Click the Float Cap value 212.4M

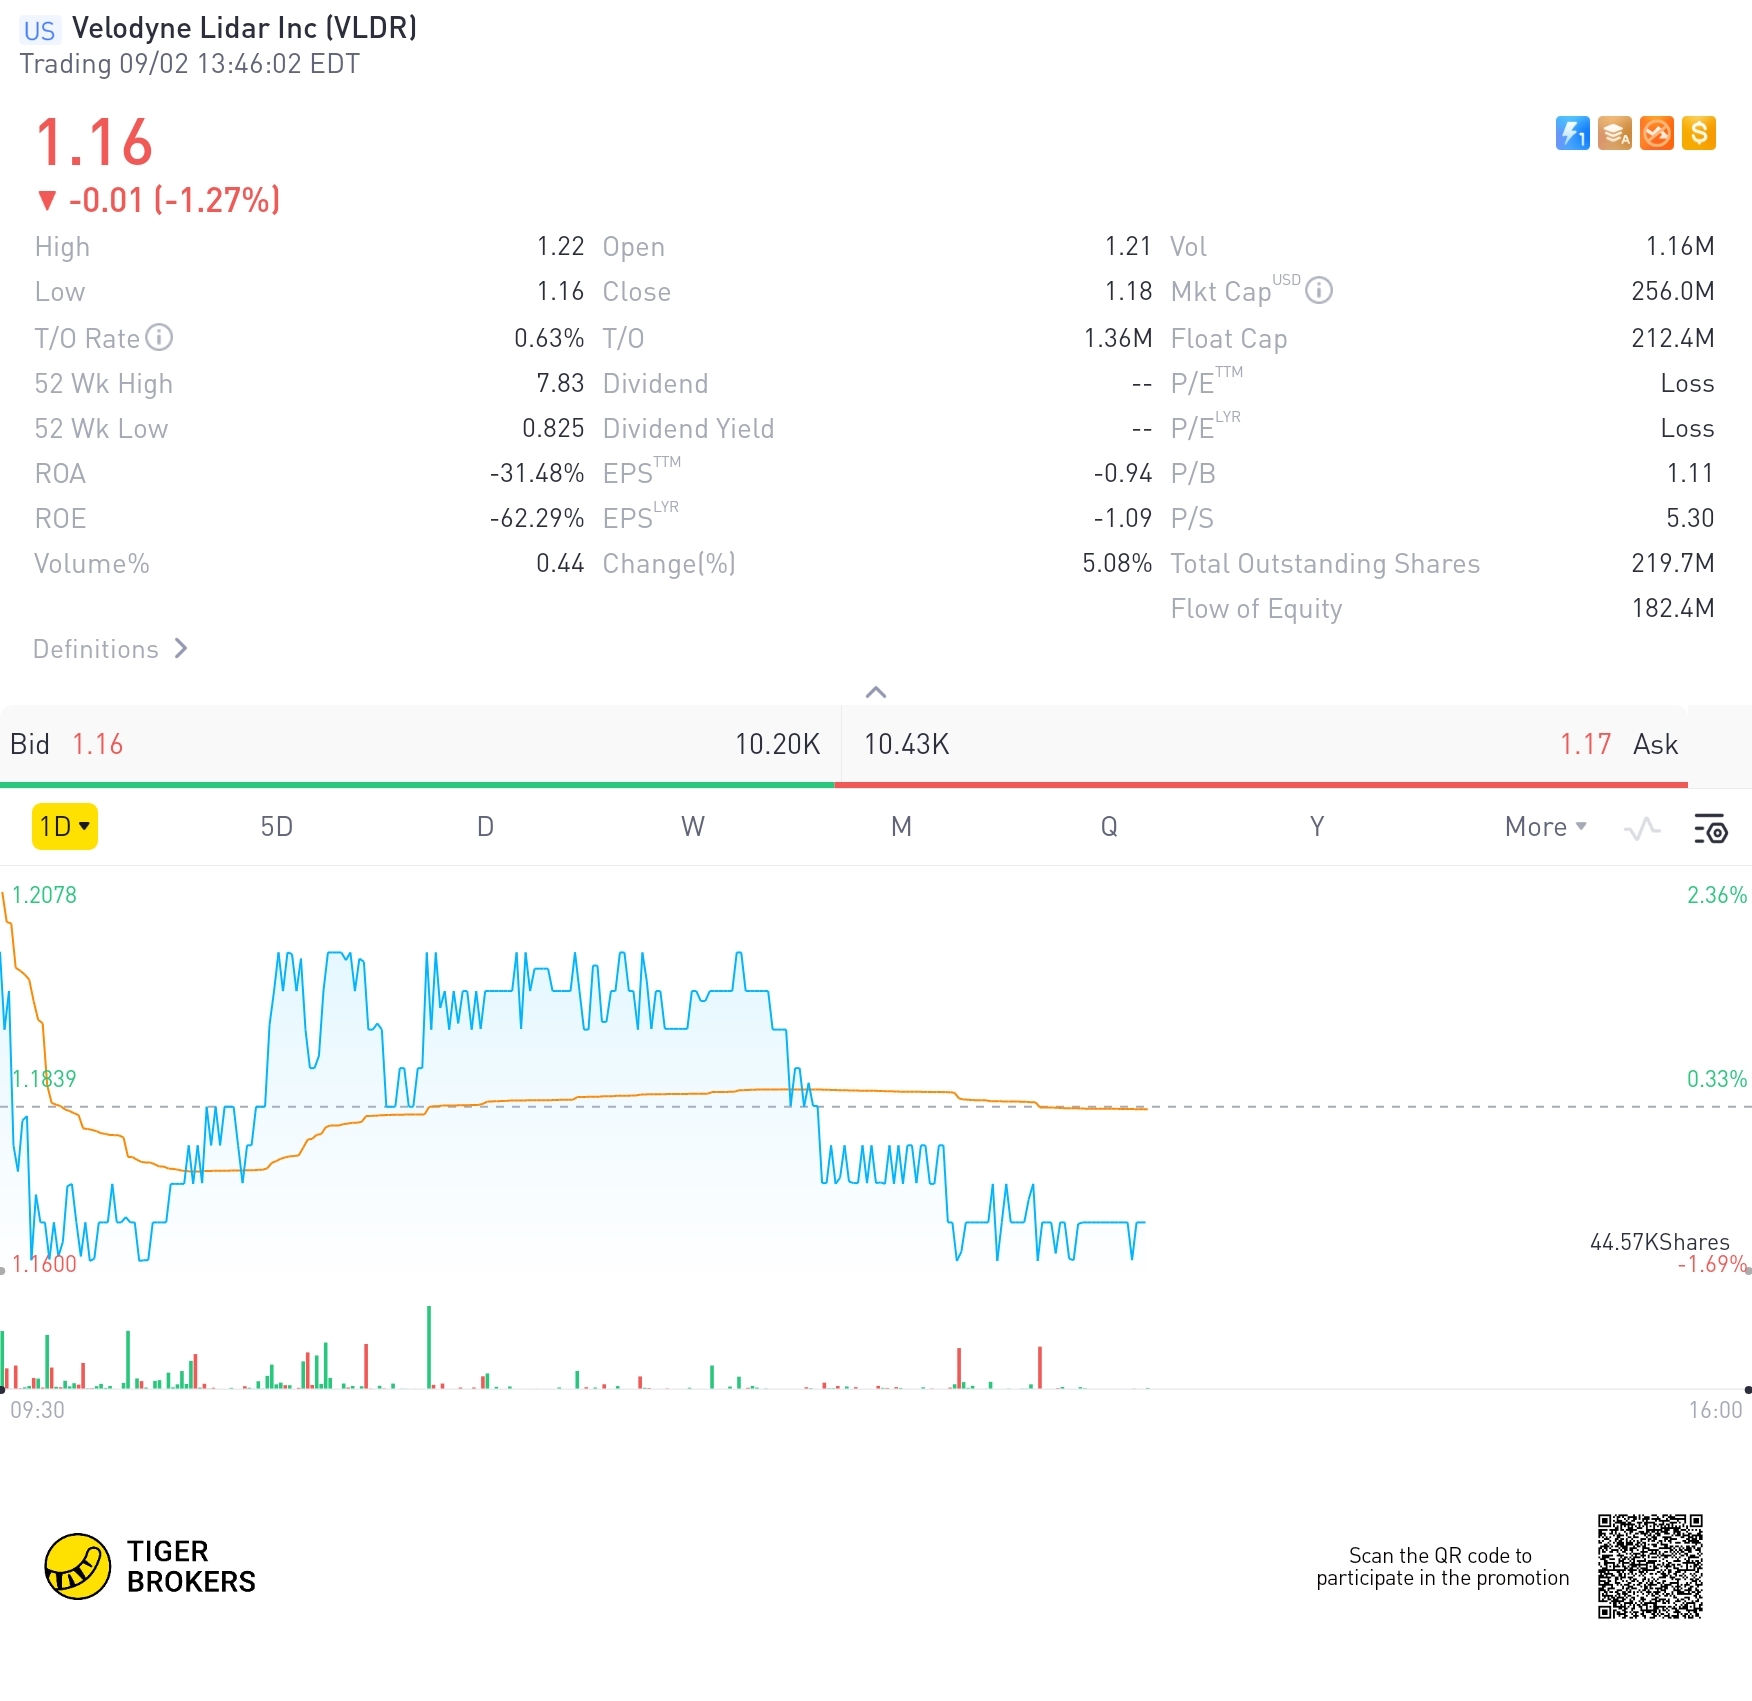1673,338
